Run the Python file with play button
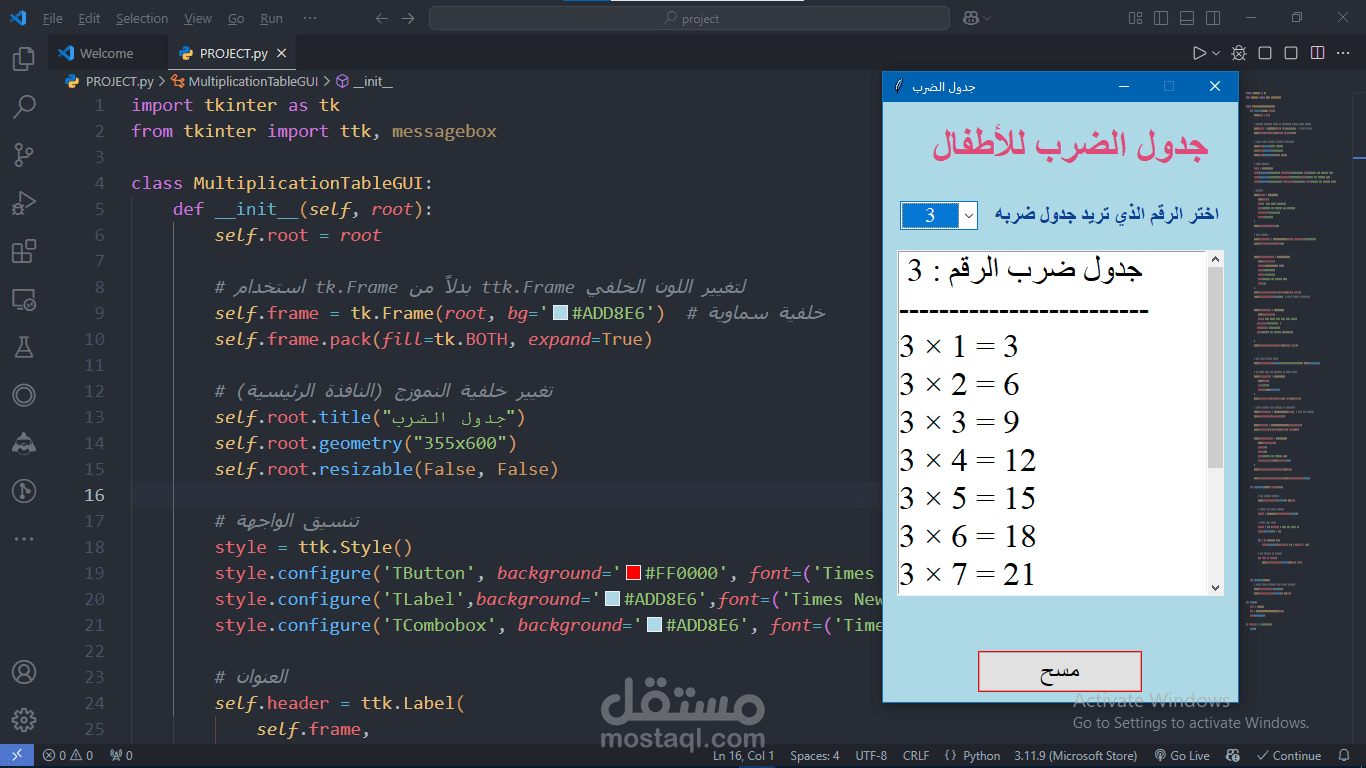1366x768 pixels. coord(1199,53)
